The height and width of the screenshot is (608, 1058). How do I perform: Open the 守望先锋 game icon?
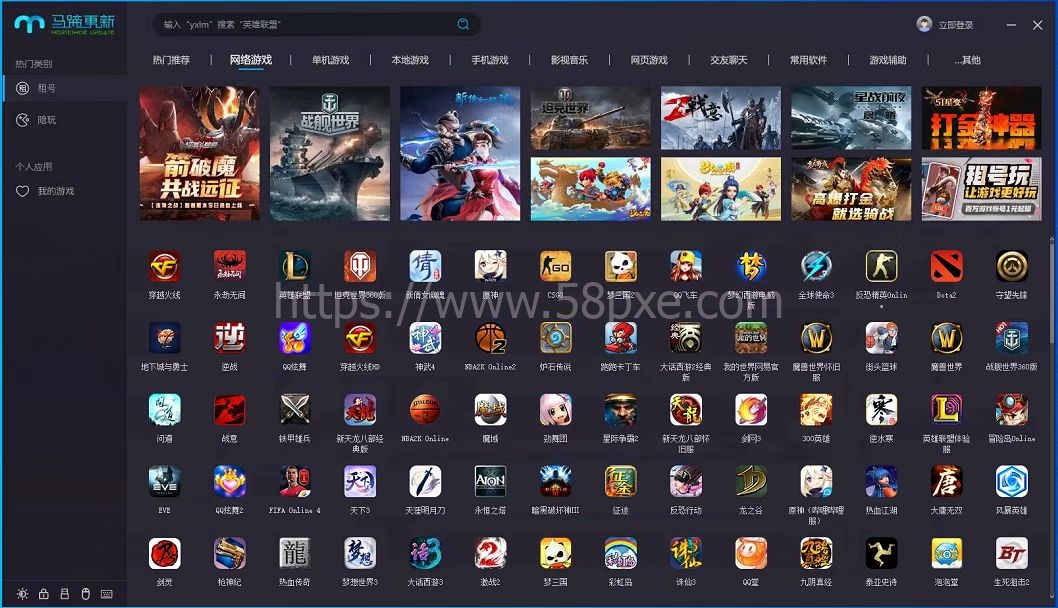tap(1011, 267)
